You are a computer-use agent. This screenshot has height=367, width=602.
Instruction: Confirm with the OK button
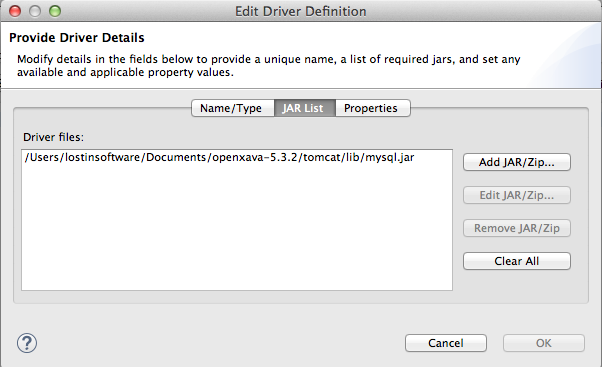[x=544, y=343]
